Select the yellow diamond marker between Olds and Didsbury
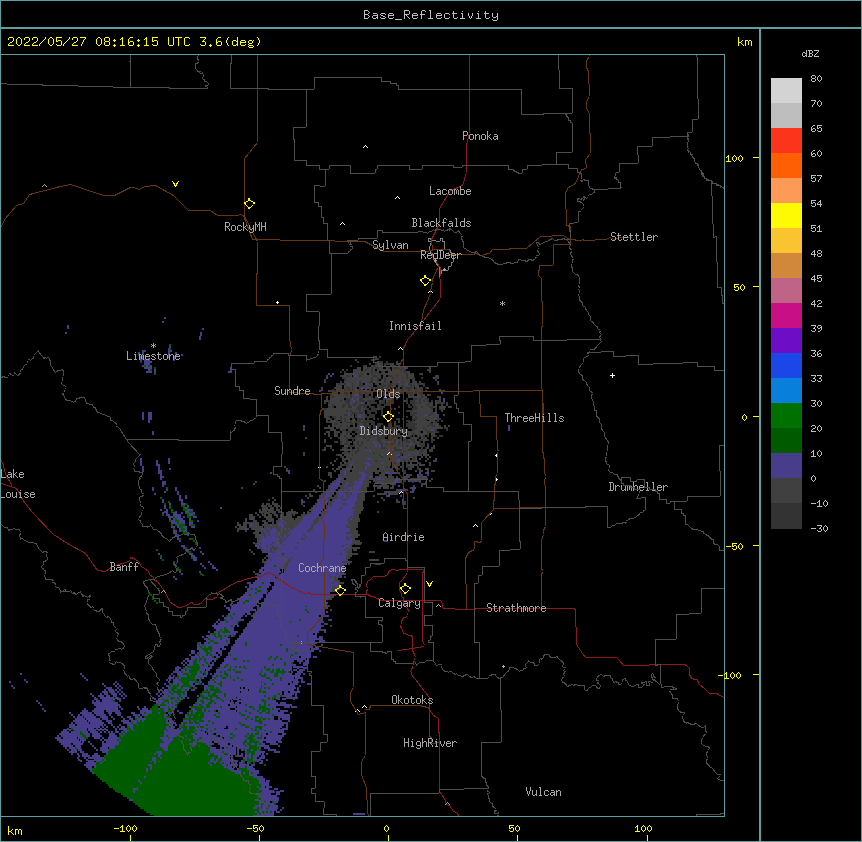Viewport: 862px width, 842px height. (388, 417)
